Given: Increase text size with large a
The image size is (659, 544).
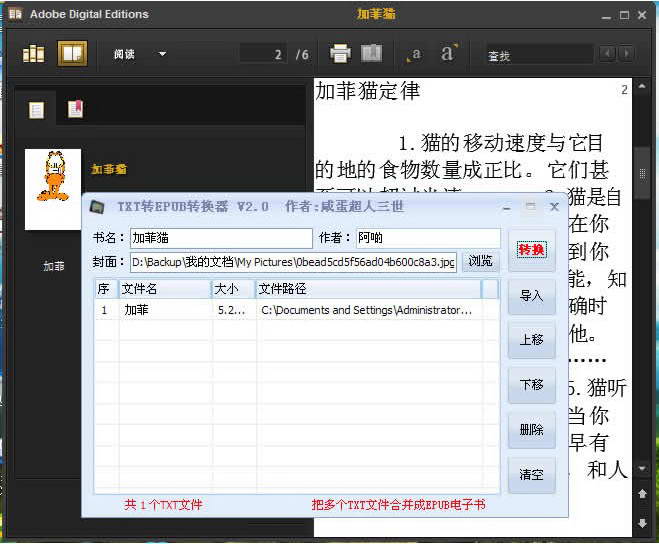Looking at the screenshot, I should 448,53.
